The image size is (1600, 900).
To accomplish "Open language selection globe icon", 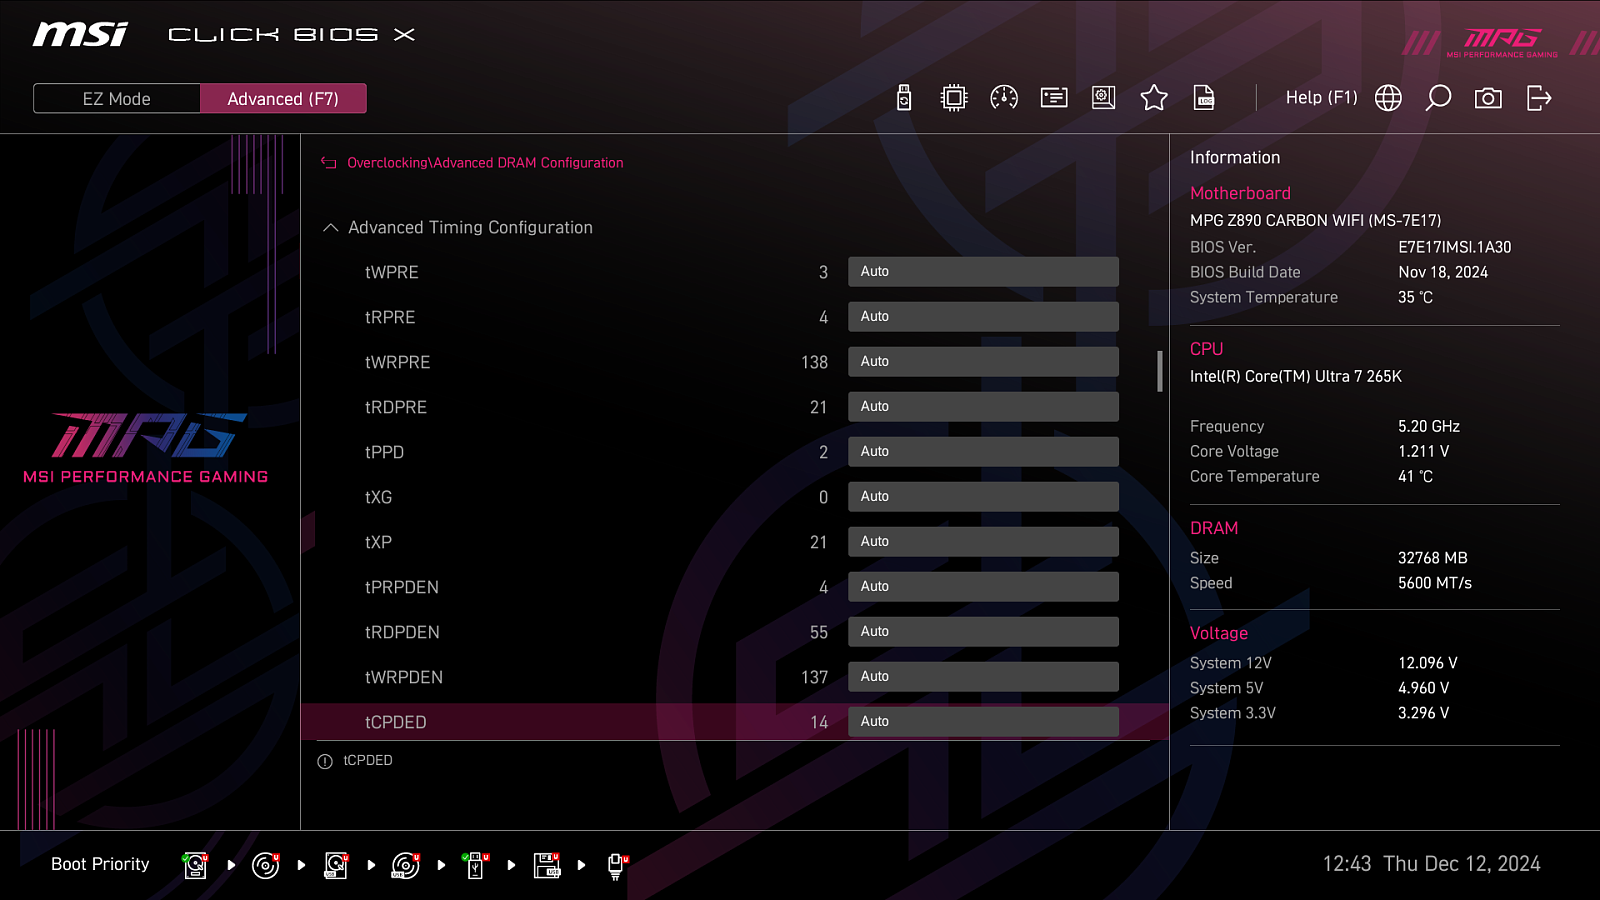I will 1388,98.
